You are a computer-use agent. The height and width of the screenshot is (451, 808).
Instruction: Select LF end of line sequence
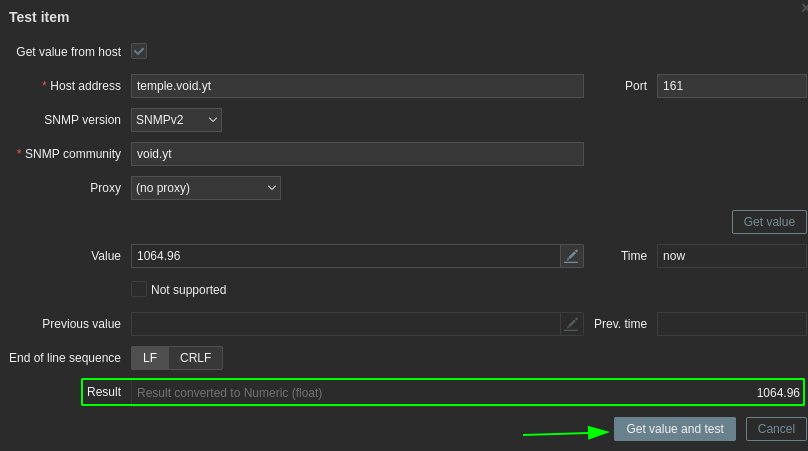(x=150, y=358)
